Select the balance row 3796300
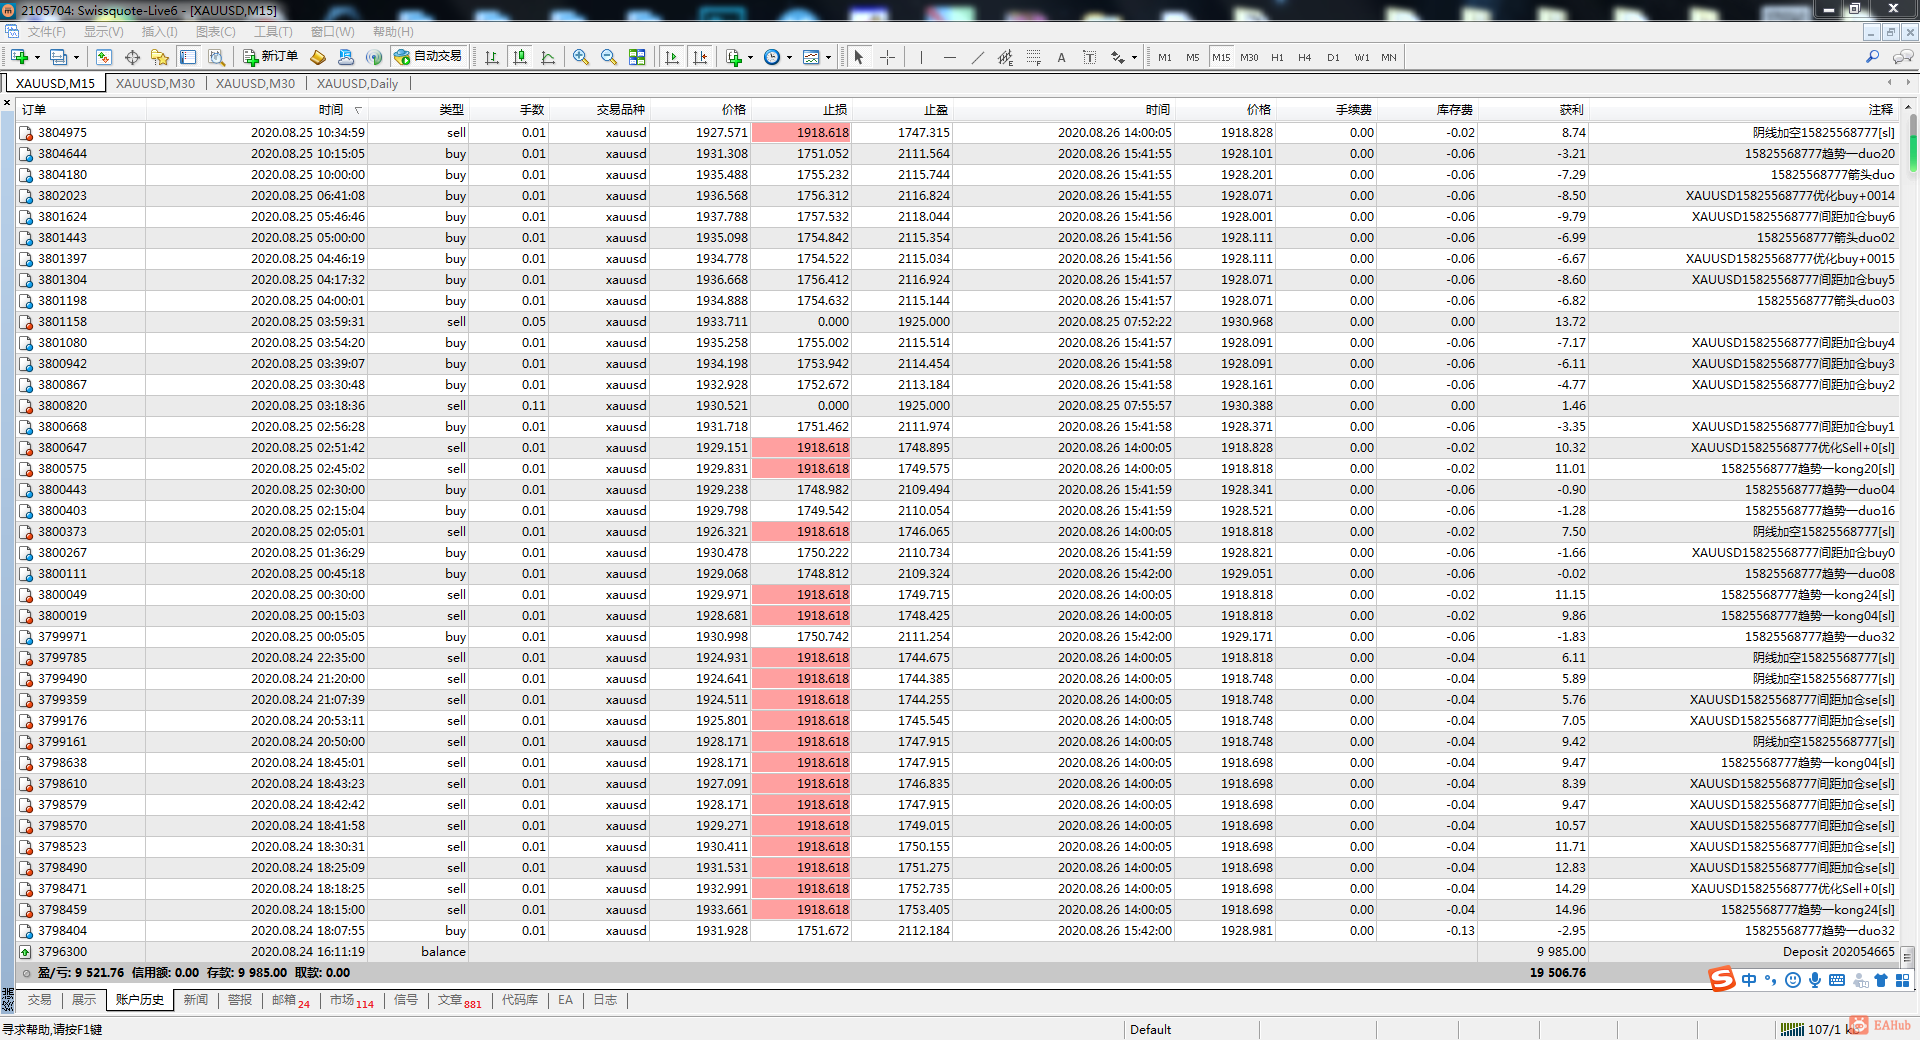 tap(958, 951)
